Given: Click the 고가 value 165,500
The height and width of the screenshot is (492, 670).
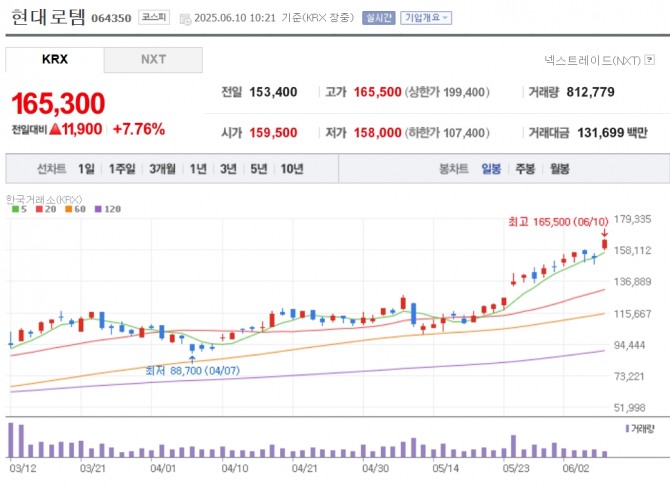Looking at the screenshot, I should click(x=378, y=92).
